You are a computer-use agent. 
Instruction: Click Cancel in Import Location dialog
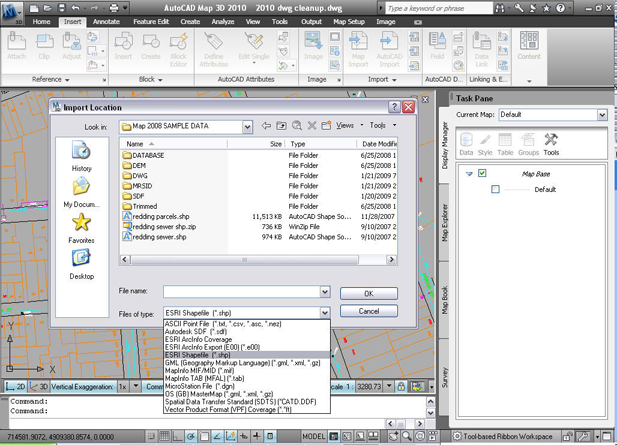click(x=369, y=311)
